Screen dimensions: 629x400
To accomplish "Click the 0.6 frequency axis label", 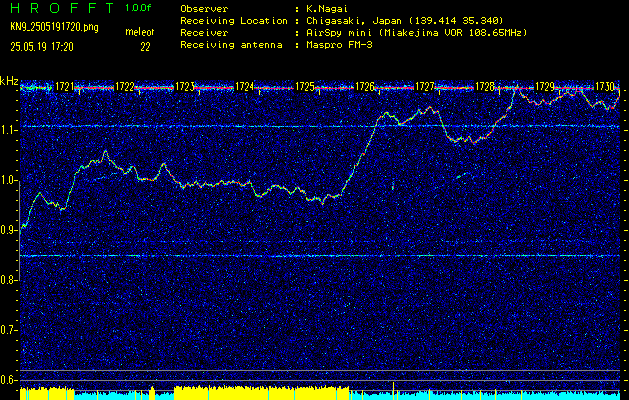I will click(9, 380).
